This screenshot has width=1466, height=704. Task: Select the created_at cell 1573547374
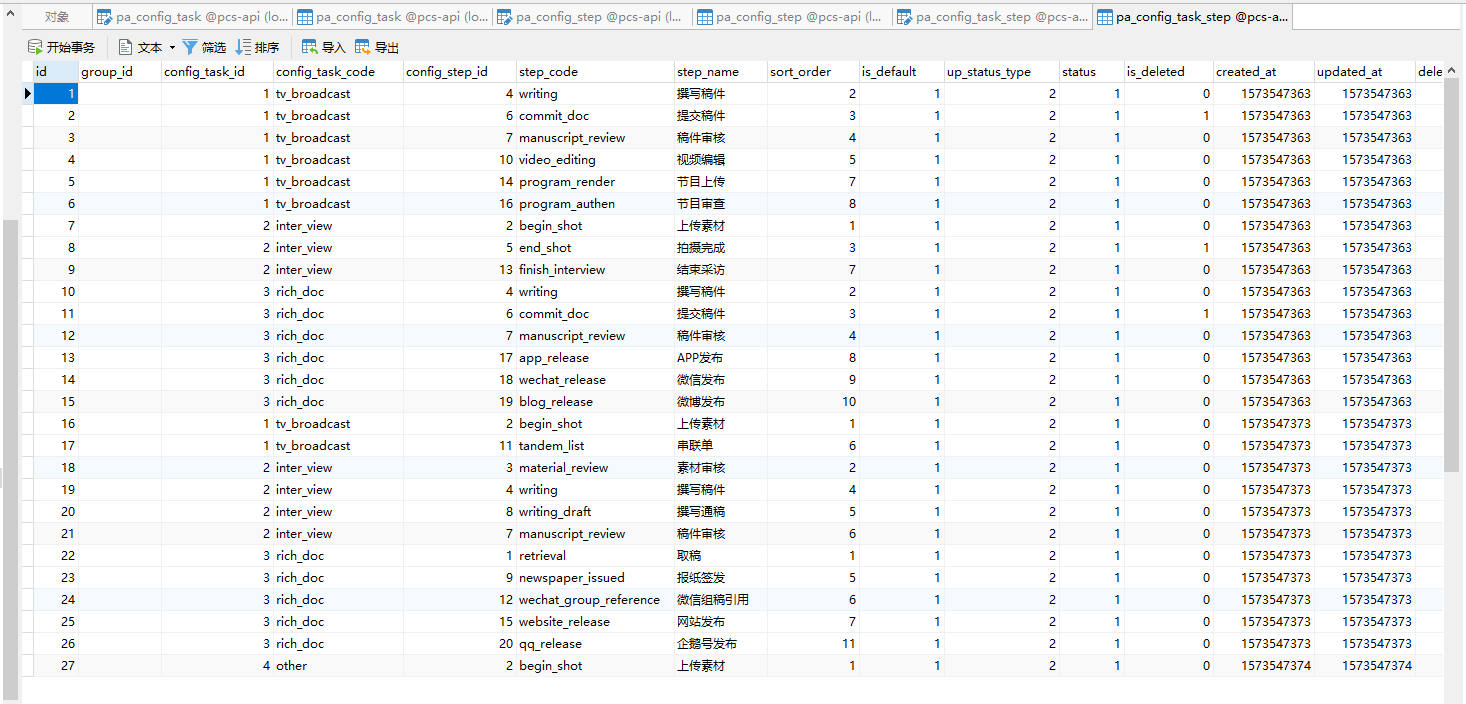click(x=1263, y=666)
